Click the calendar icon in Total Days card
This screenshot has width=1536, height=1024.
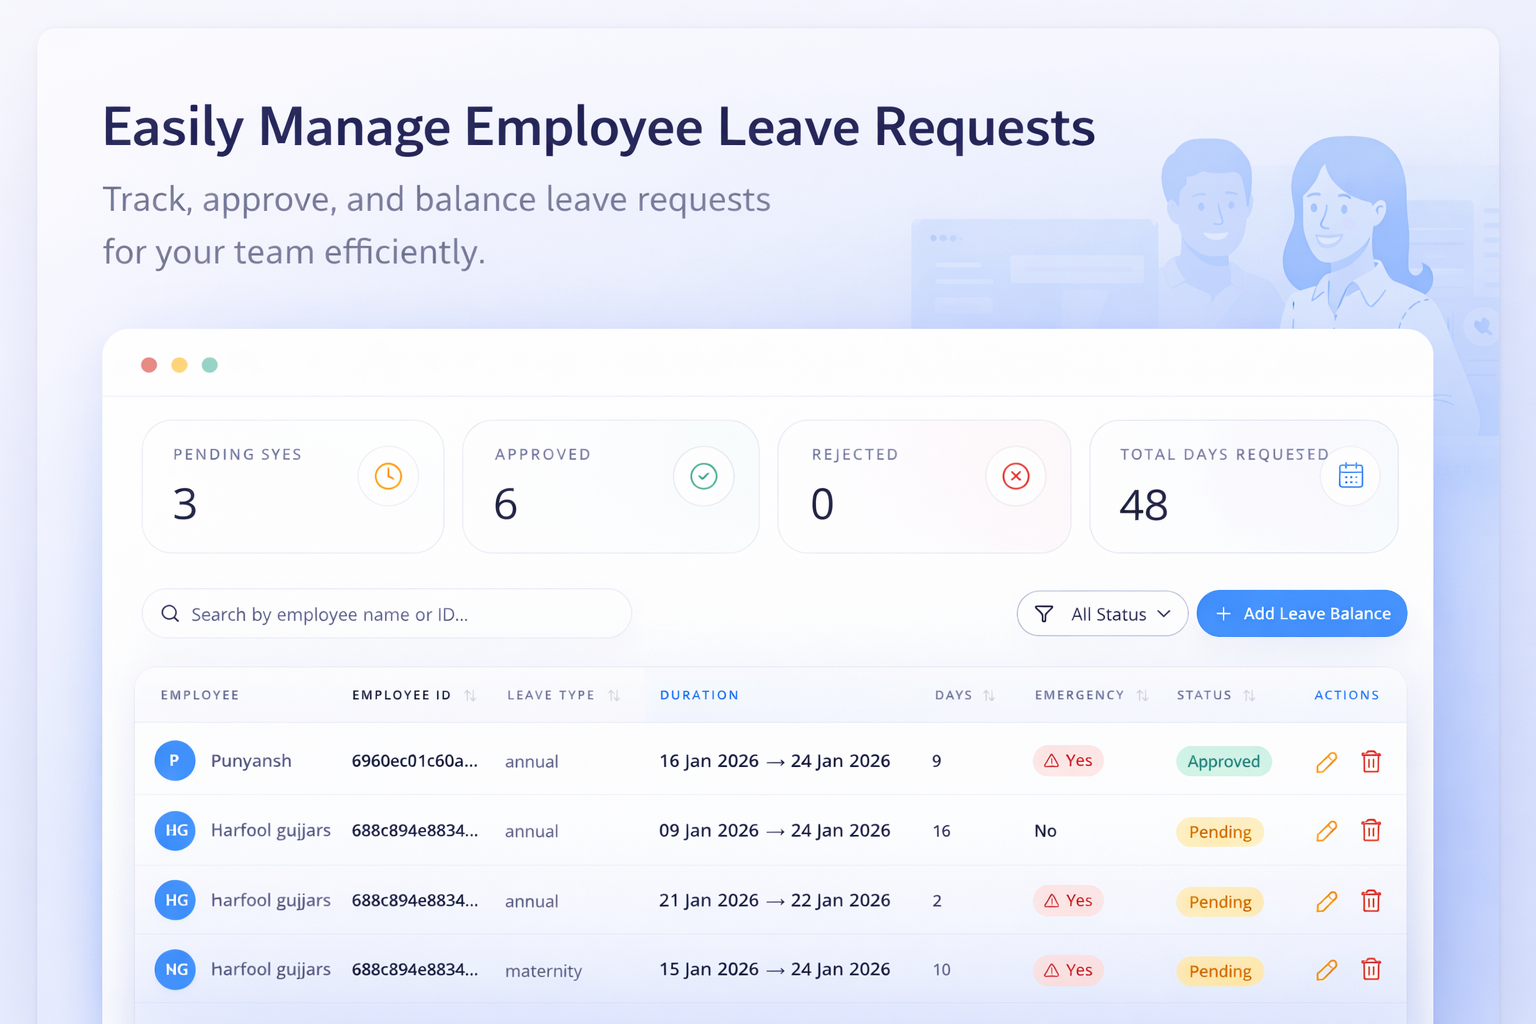pos(1350,476)
